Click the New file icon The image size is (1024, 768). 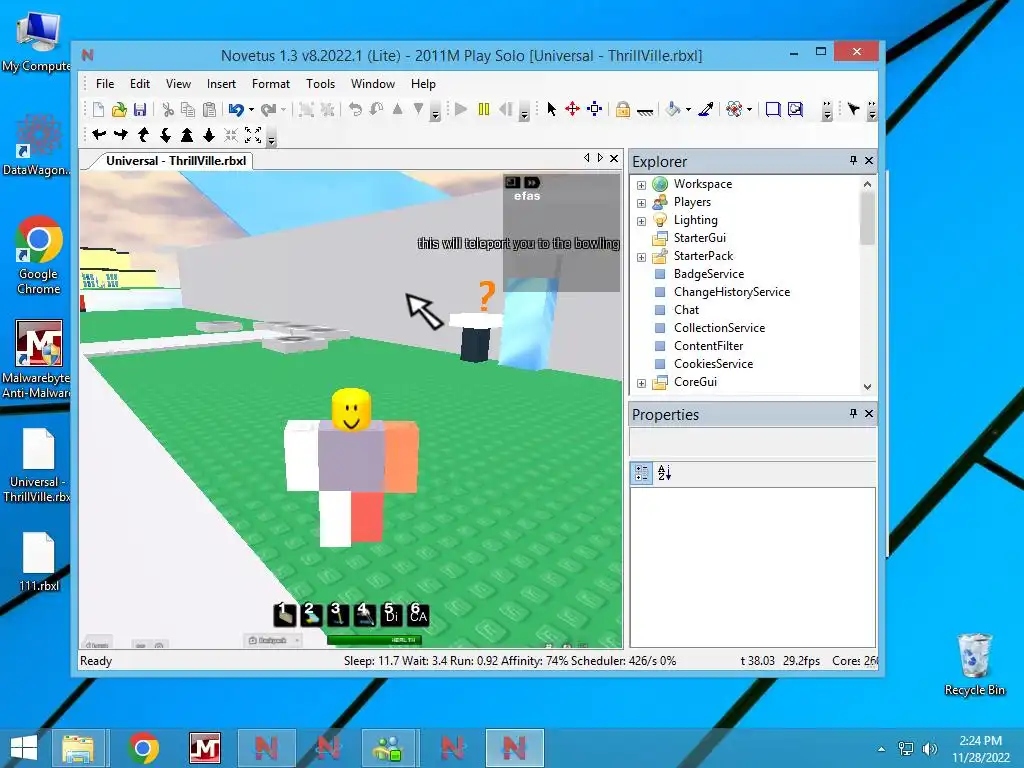pyautogui.click(x=99, y=110)
